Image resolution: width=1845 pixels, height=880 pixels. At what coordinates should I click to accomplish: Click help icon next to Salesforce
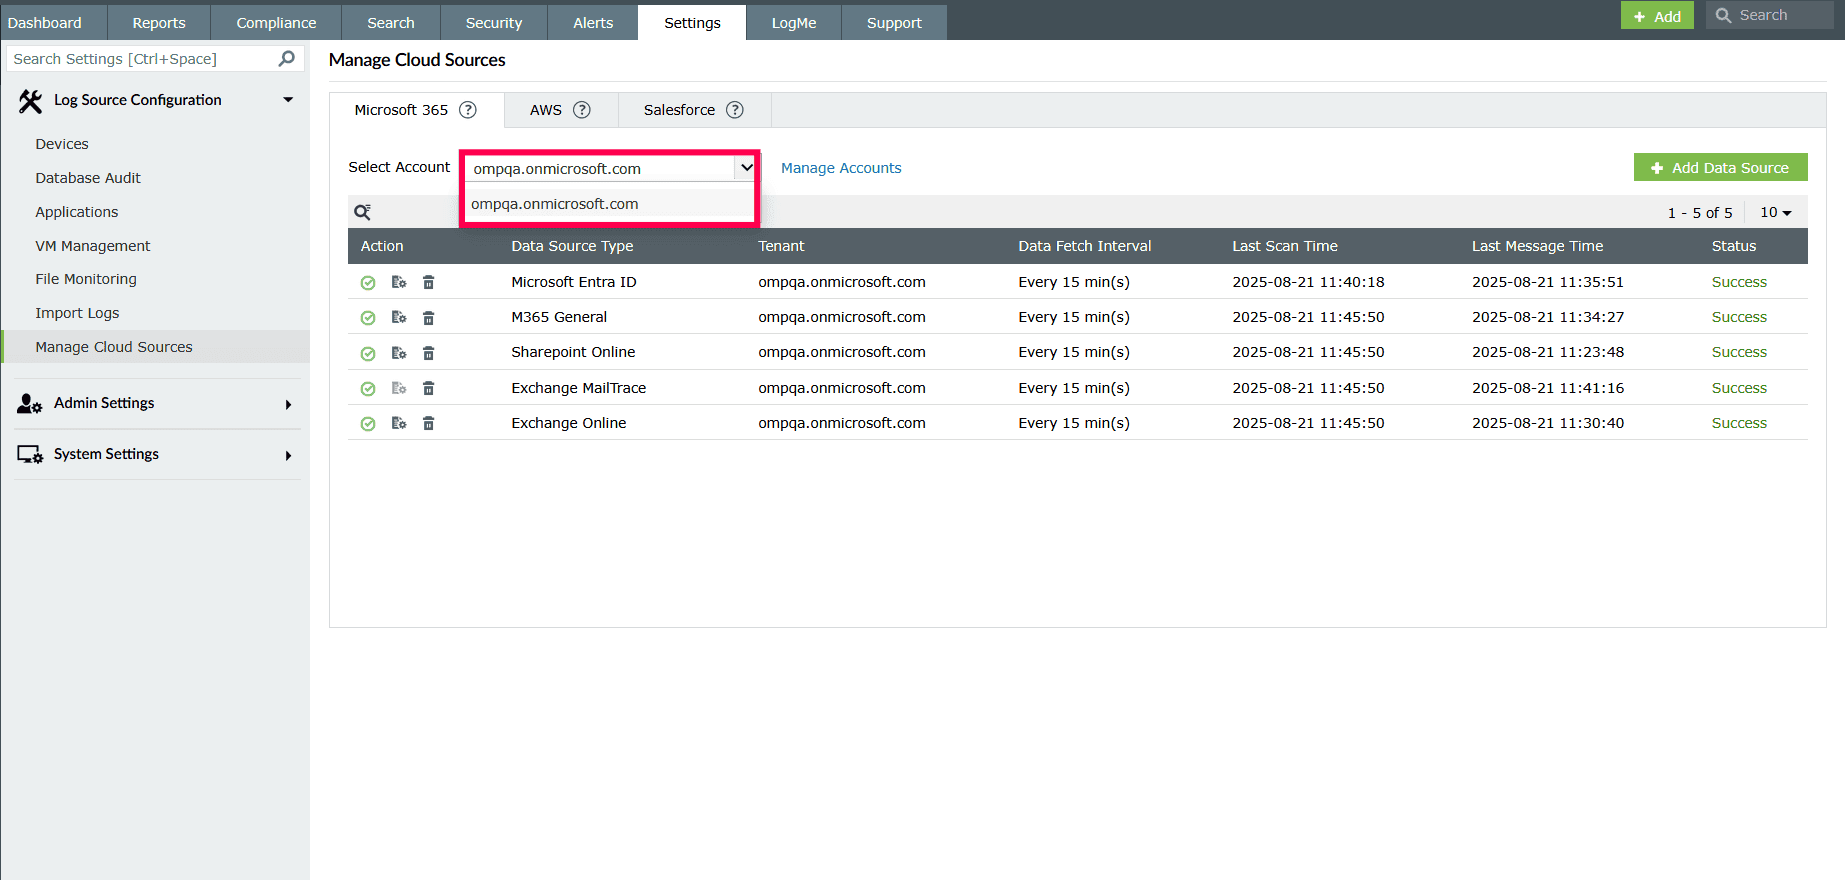(735, 110)
